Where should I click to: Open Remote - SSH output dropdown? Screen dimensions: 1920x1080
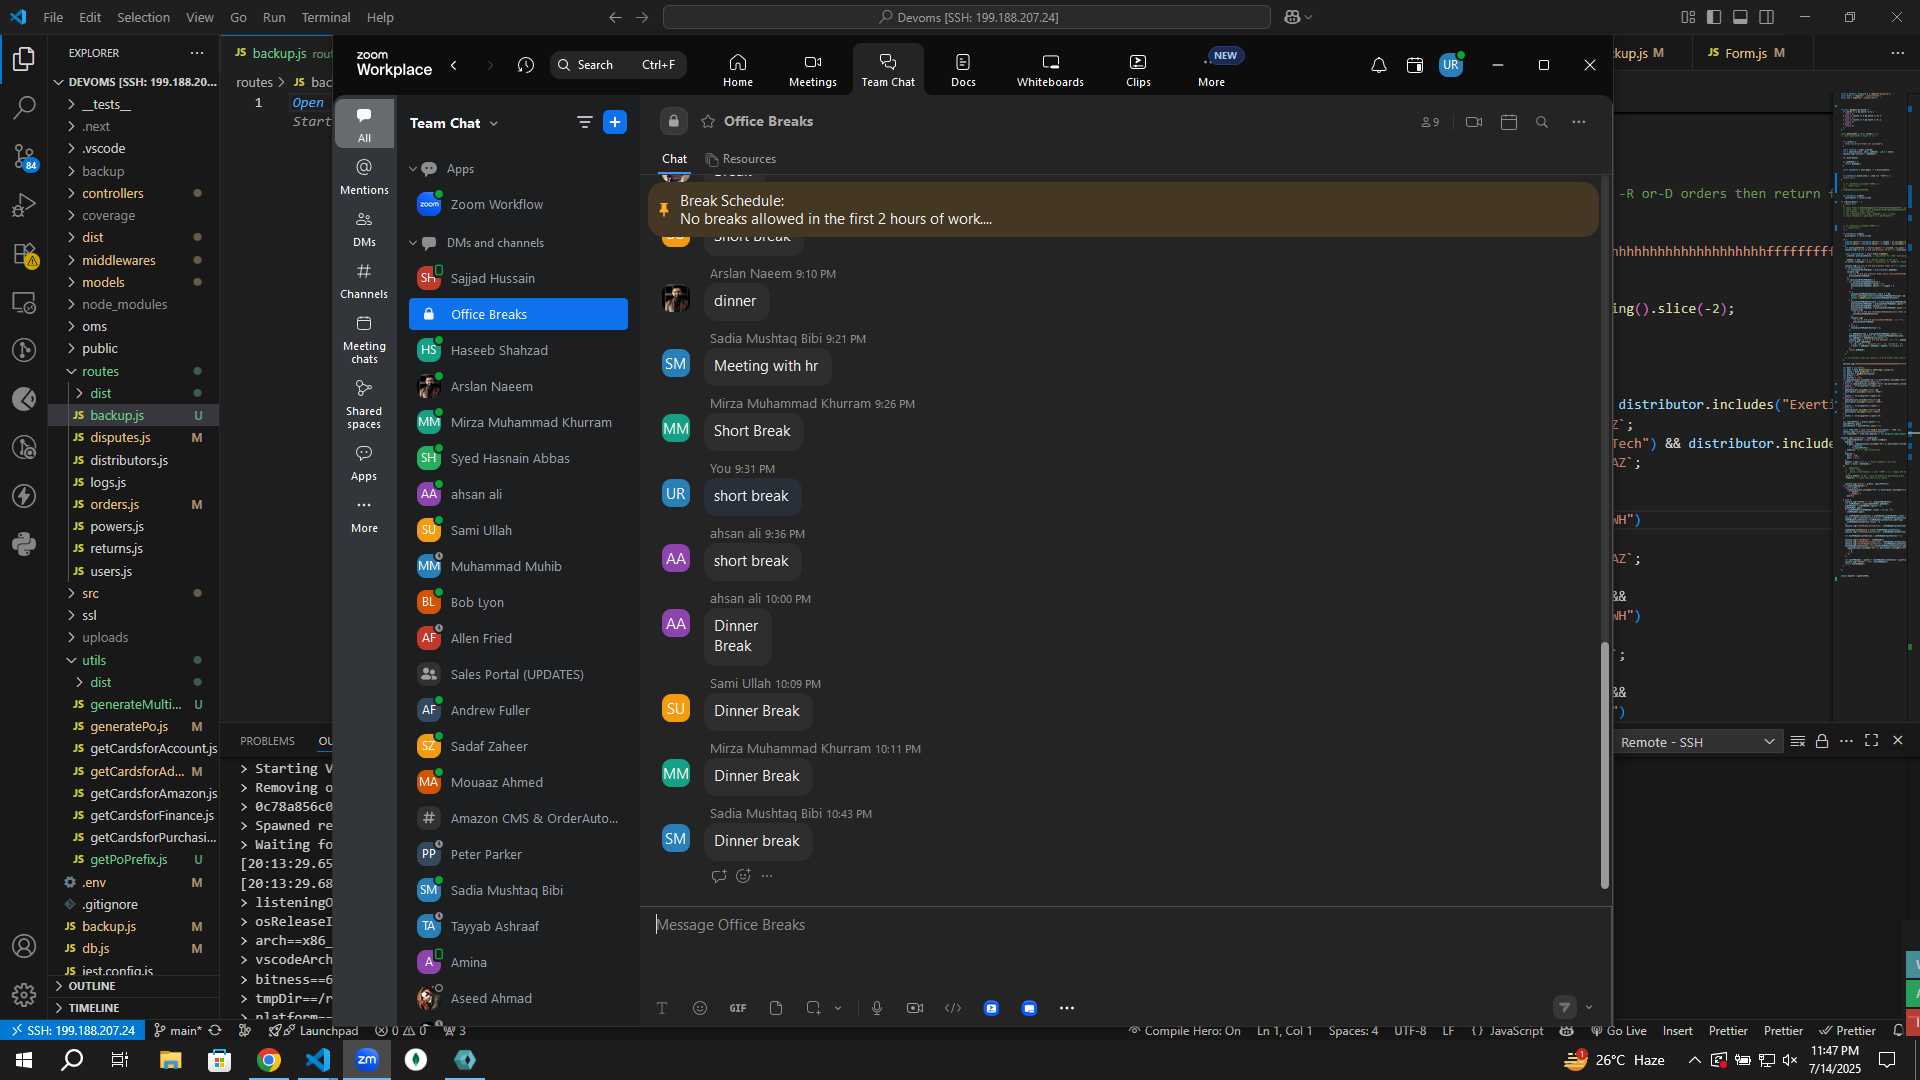[1697, 742]
